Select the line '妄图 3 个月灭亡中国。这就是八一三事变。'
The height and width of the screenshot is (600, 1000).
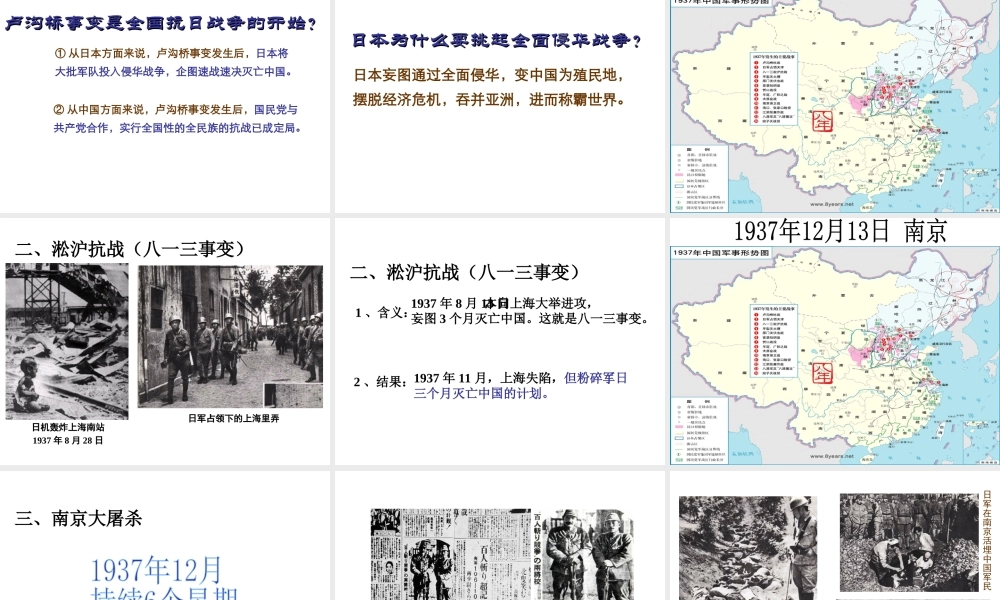(x=530, y=319)
